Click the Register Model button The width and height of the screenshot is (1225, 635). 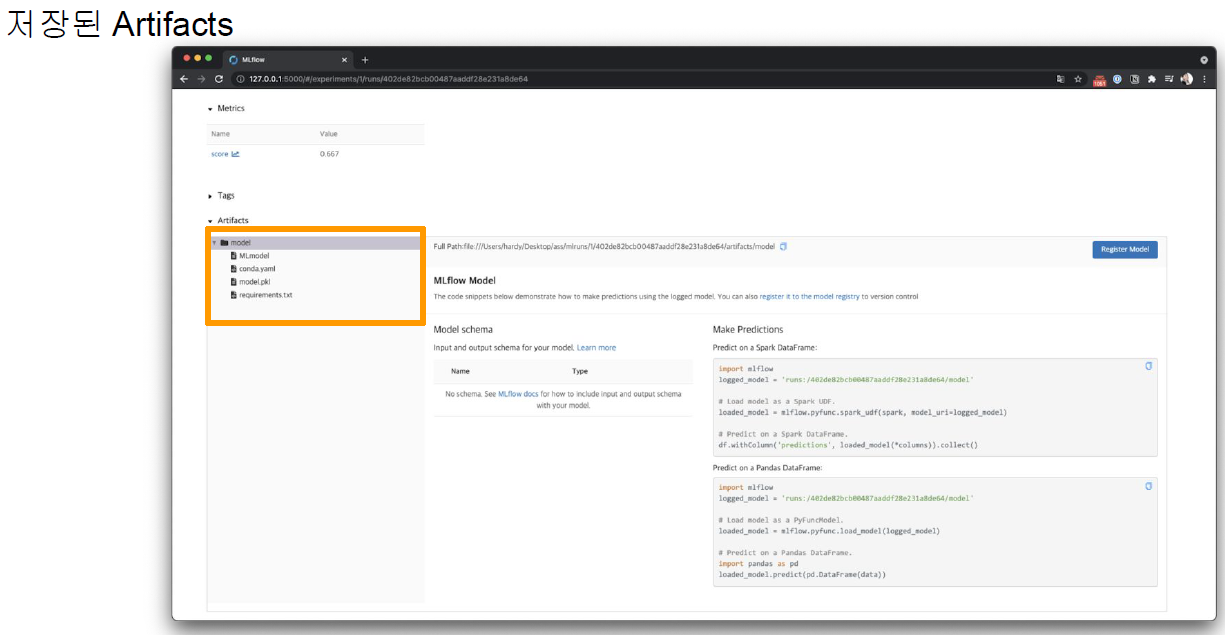pyautogui.click(x=1125, y=249)
